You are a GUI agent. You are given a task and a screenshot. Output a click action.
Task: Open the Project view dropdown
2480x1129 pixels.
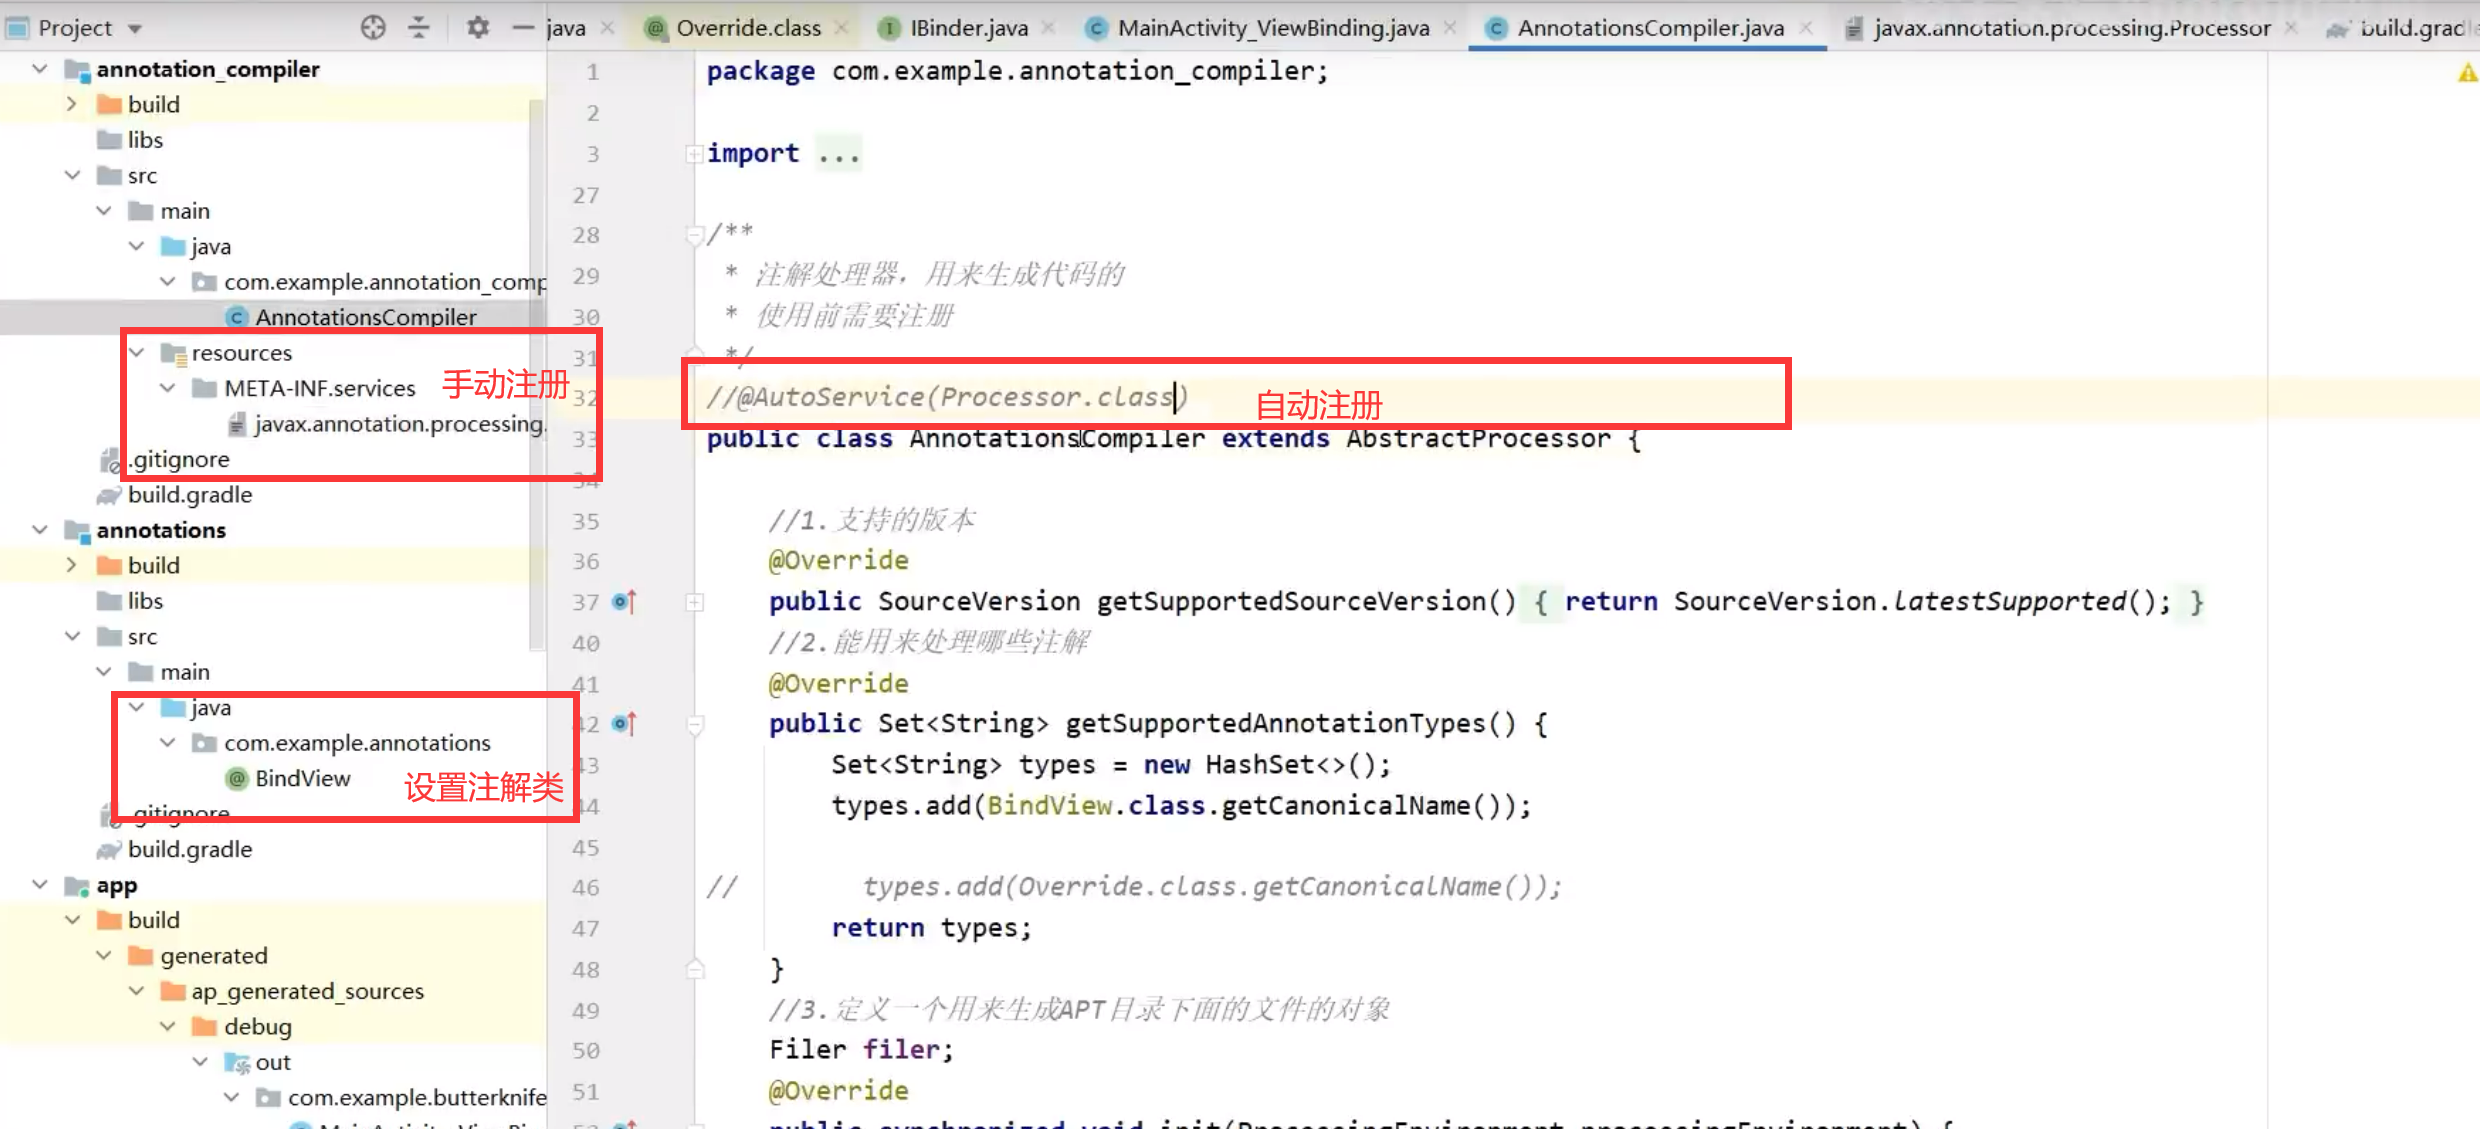click(135, 29)
